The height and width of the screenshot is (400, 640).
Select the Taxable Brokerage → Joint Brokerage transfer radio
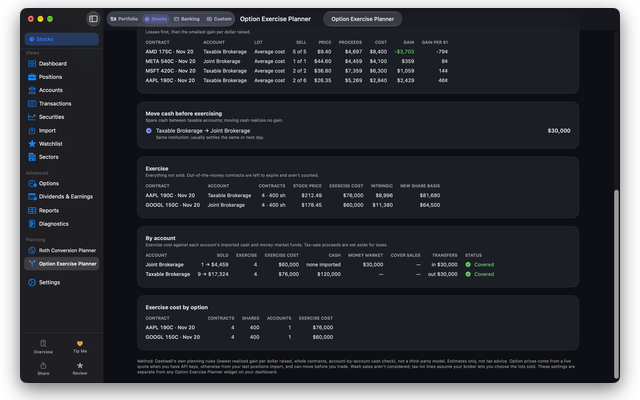pos(149,131)
